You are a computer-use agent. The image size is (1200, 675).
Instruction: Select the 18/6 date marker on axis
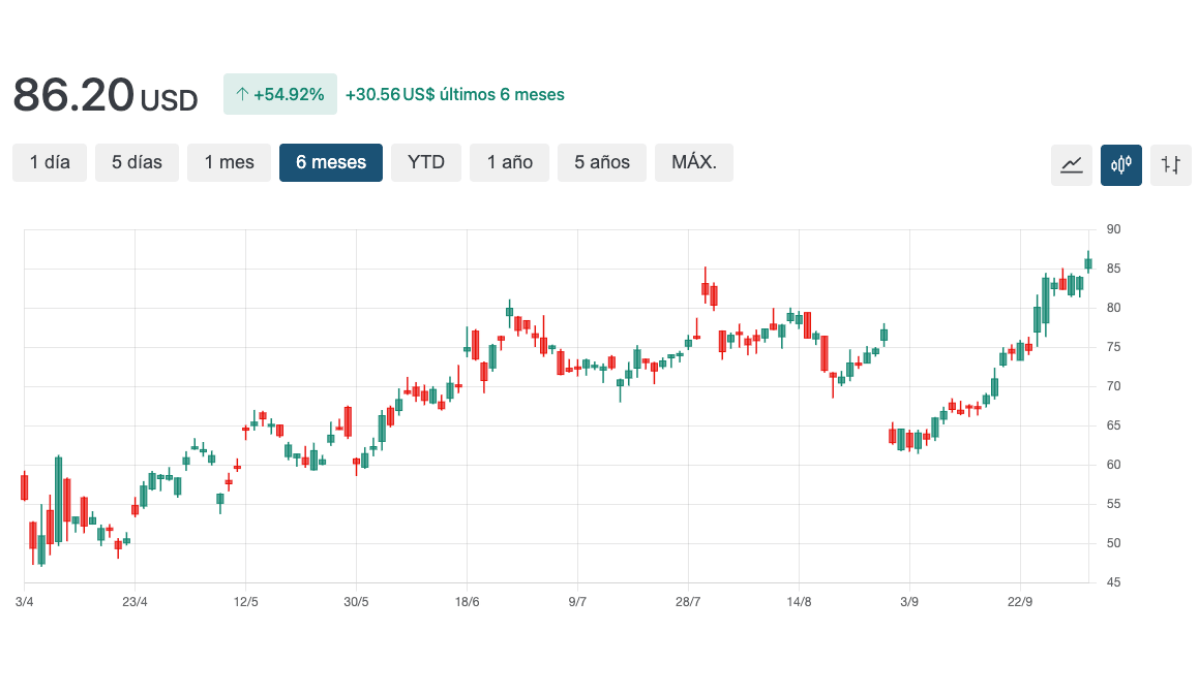(x=466, y=601)
